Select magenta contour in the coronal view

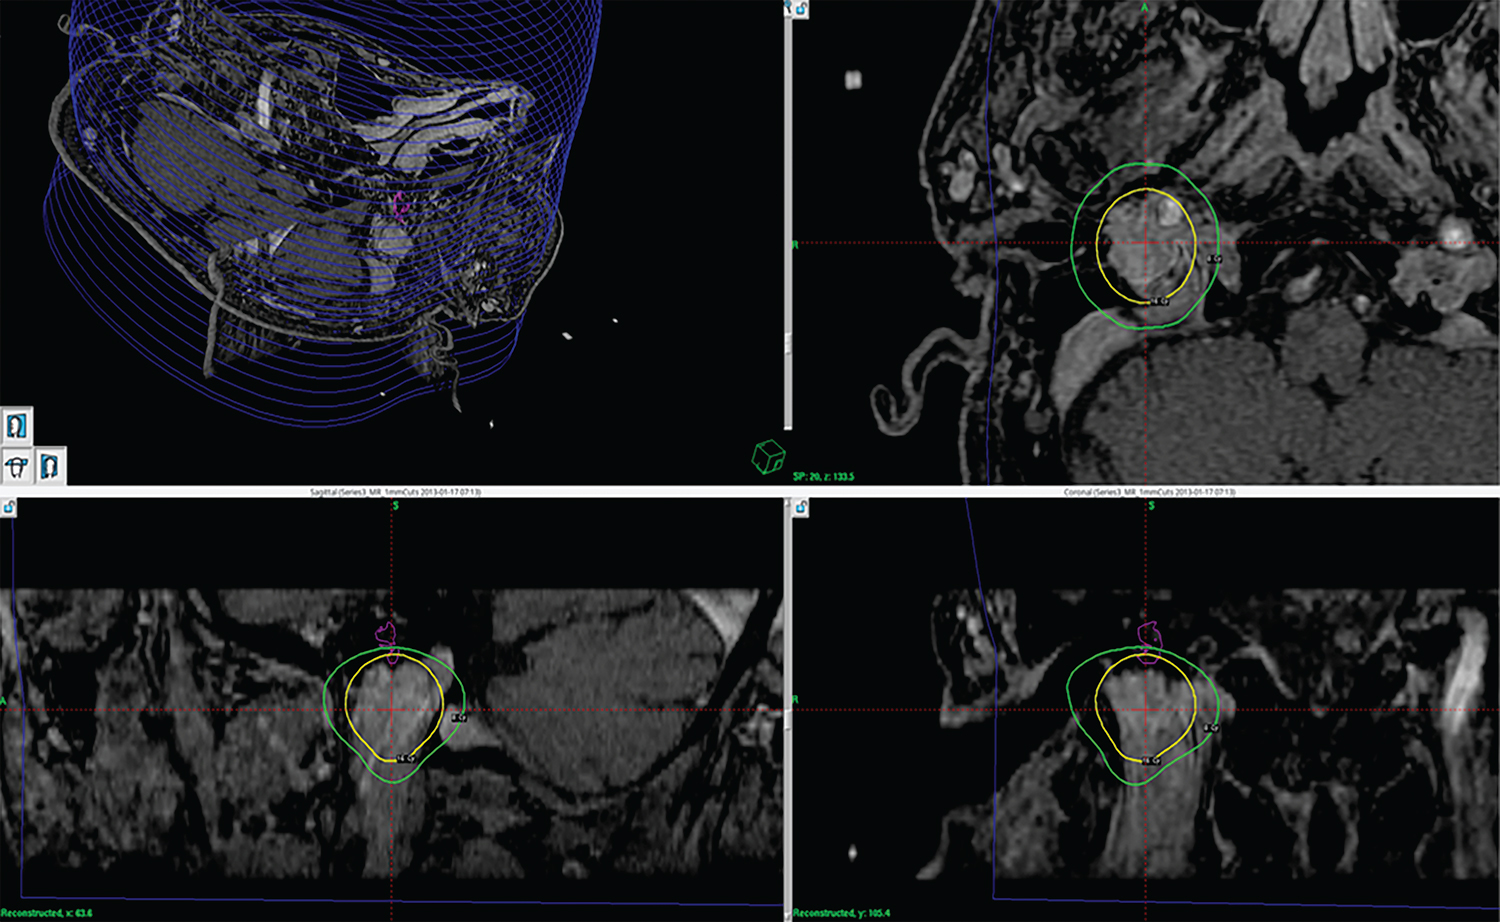click(x=1152, y=632)
